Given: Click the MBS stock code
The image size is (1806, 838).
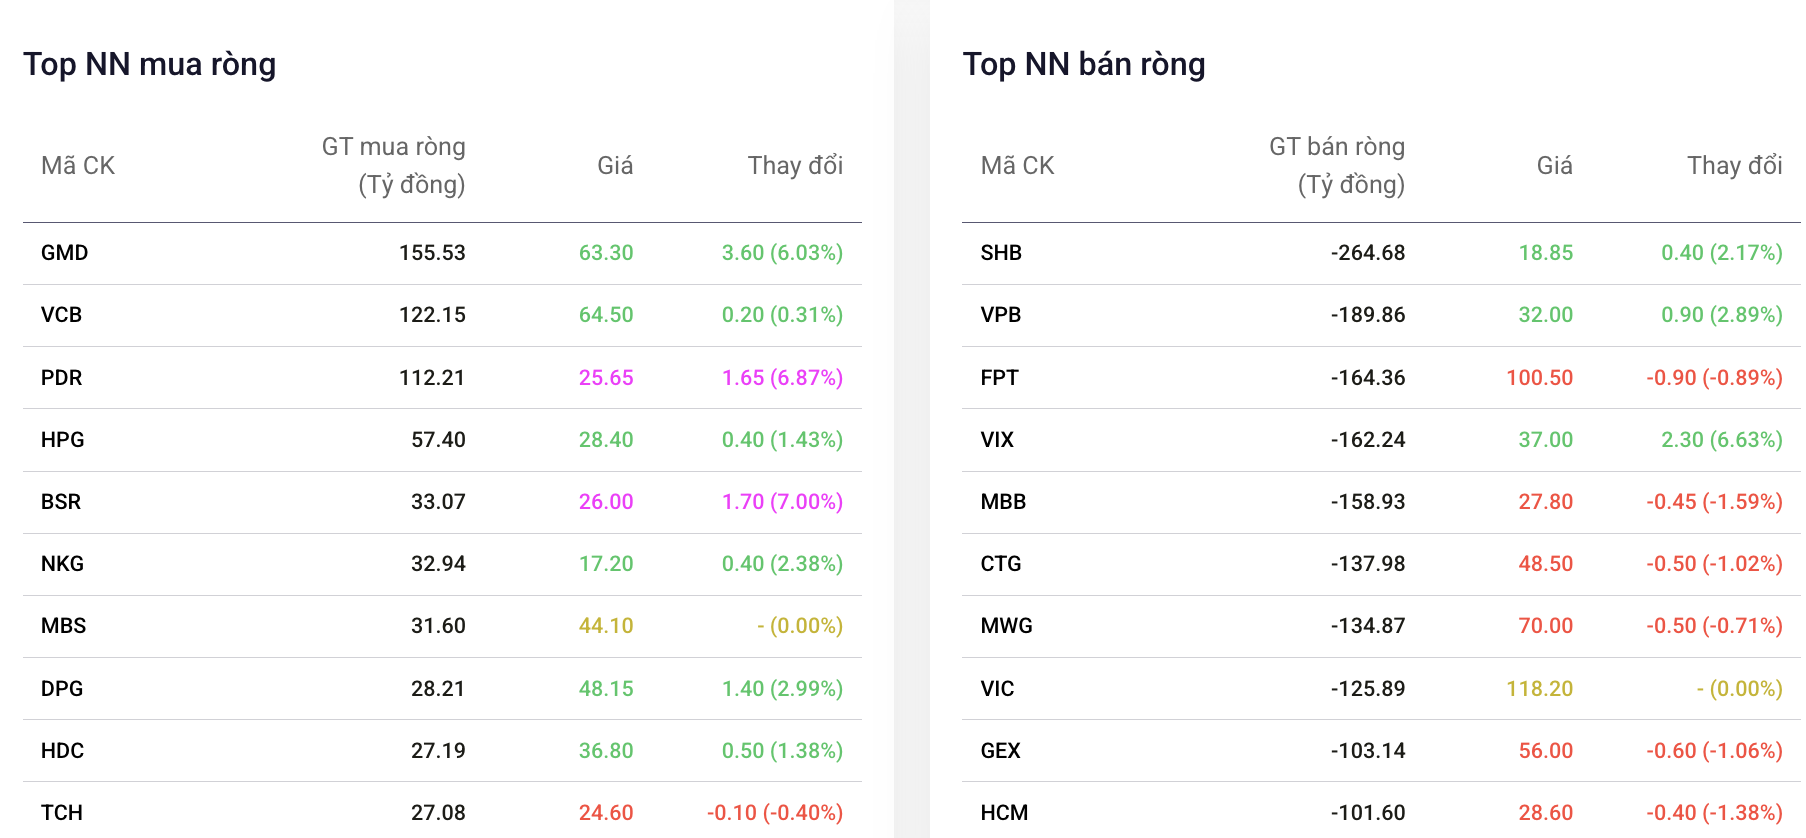Looking at the screenshot, I should [63, 626].
